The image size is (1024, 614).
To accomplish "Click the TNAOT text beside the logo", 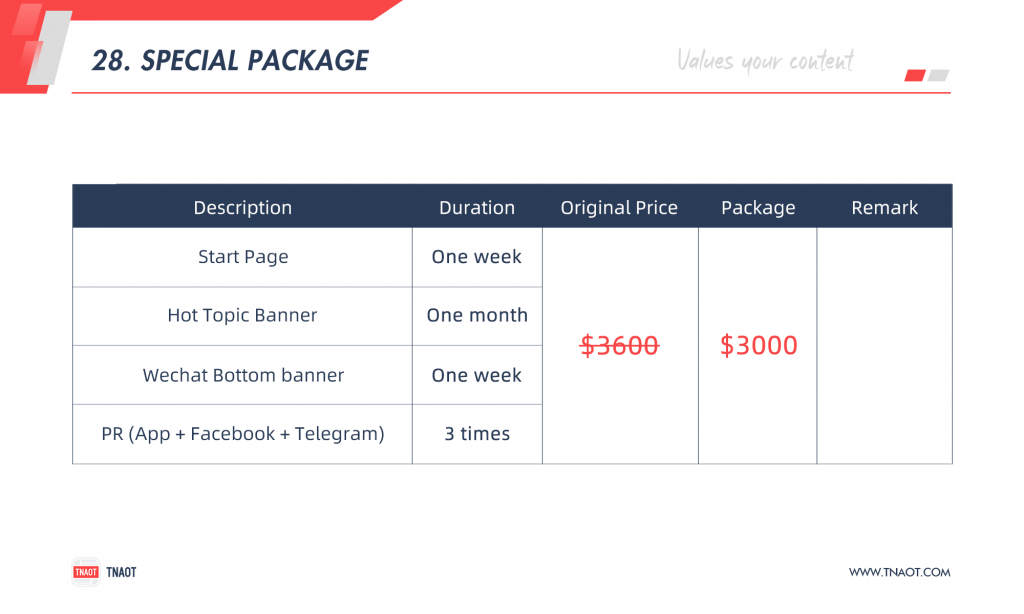I will click(121, 572).
